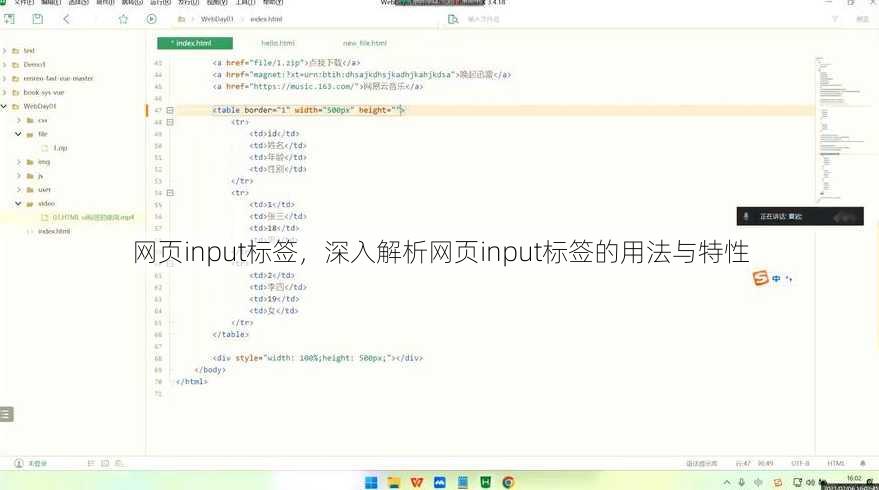Click the table border code on line 47
This screenshot has width=879, height=490.
pyautogui.click(x=308, y=110)
